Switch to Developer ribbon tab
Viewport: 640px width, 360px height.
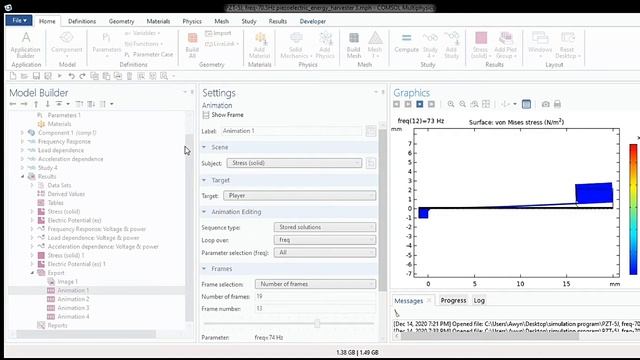pos(313,21)
